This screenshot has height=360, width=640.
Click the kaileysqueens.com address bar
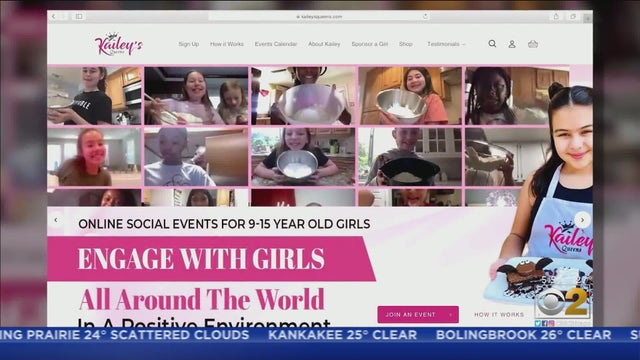(319, 16)
